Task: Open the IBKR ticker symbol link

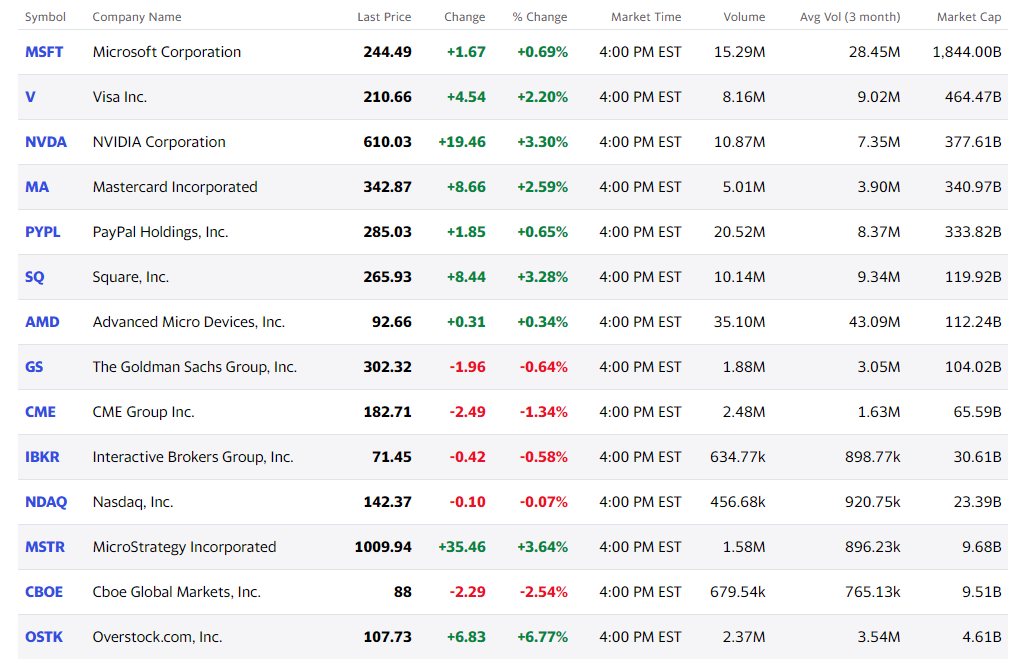Action: pyautogui.click(x=42, y=457)
